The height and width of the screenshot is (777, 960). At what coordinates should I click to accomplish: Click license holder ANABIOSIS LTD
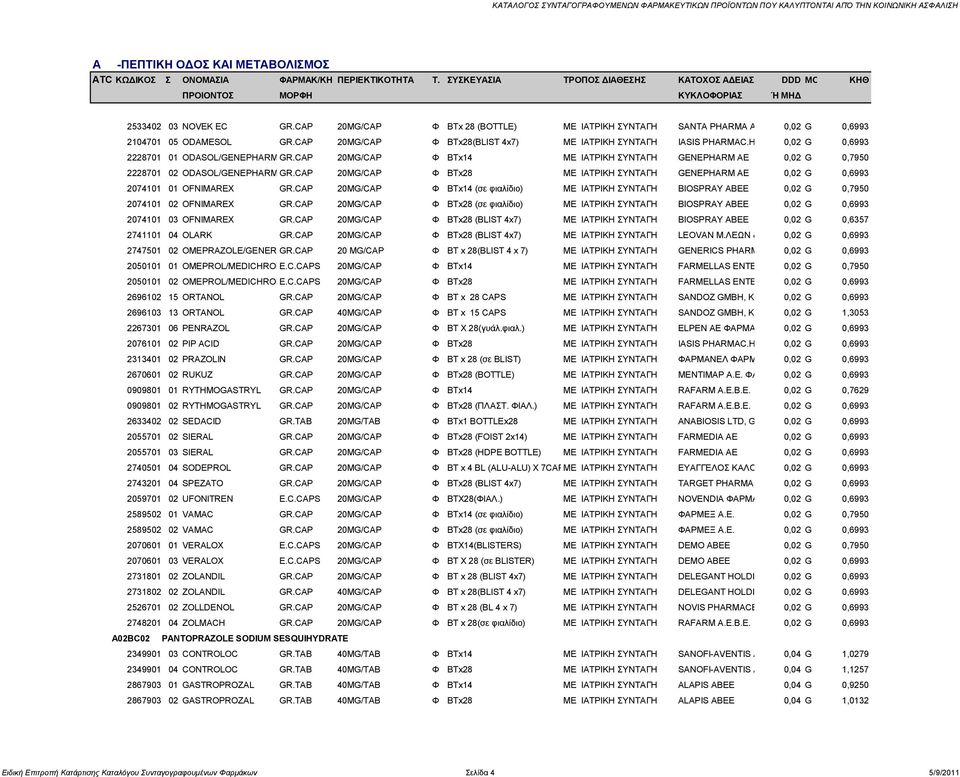pyautogui.click(x=716, y=421)
